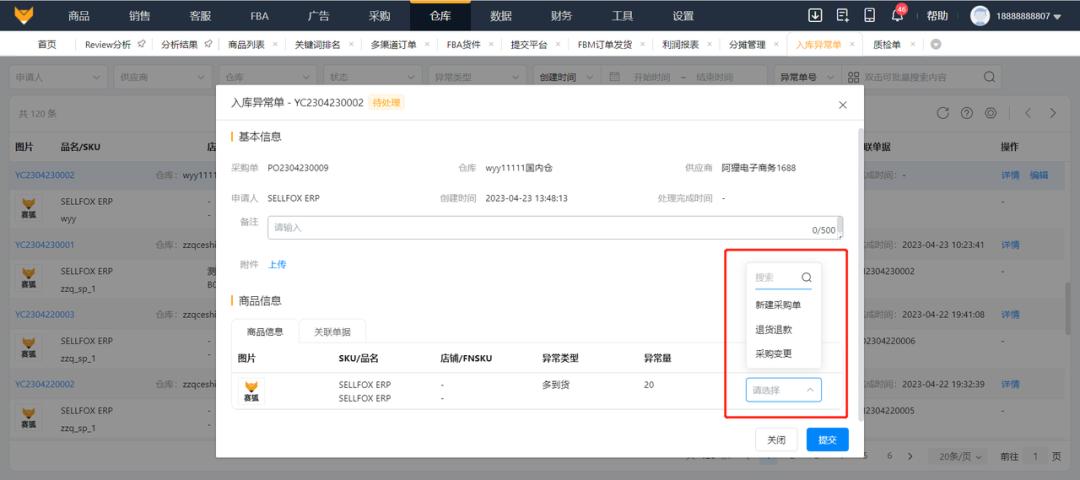The image size is (1080, 480).
Task: Click the batch search grid icon
Action: [x=853, y=77]
